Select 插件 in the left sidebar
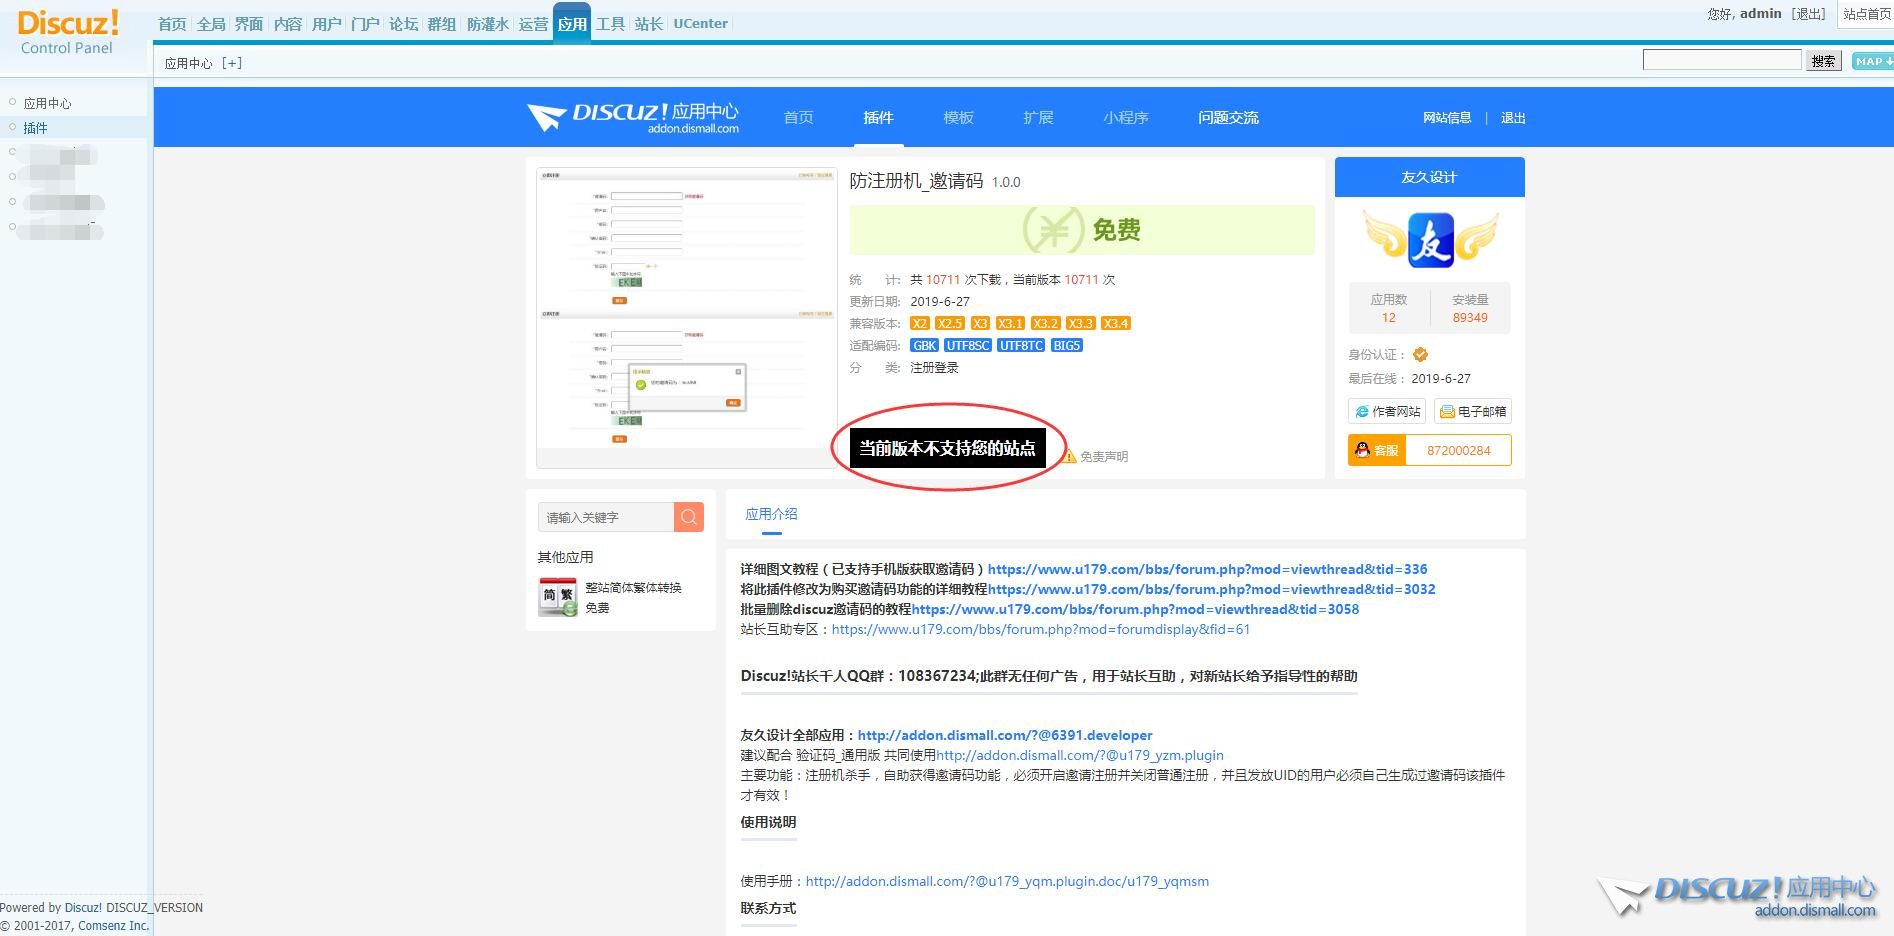The image size is (1894, 936). pos(36,128)
